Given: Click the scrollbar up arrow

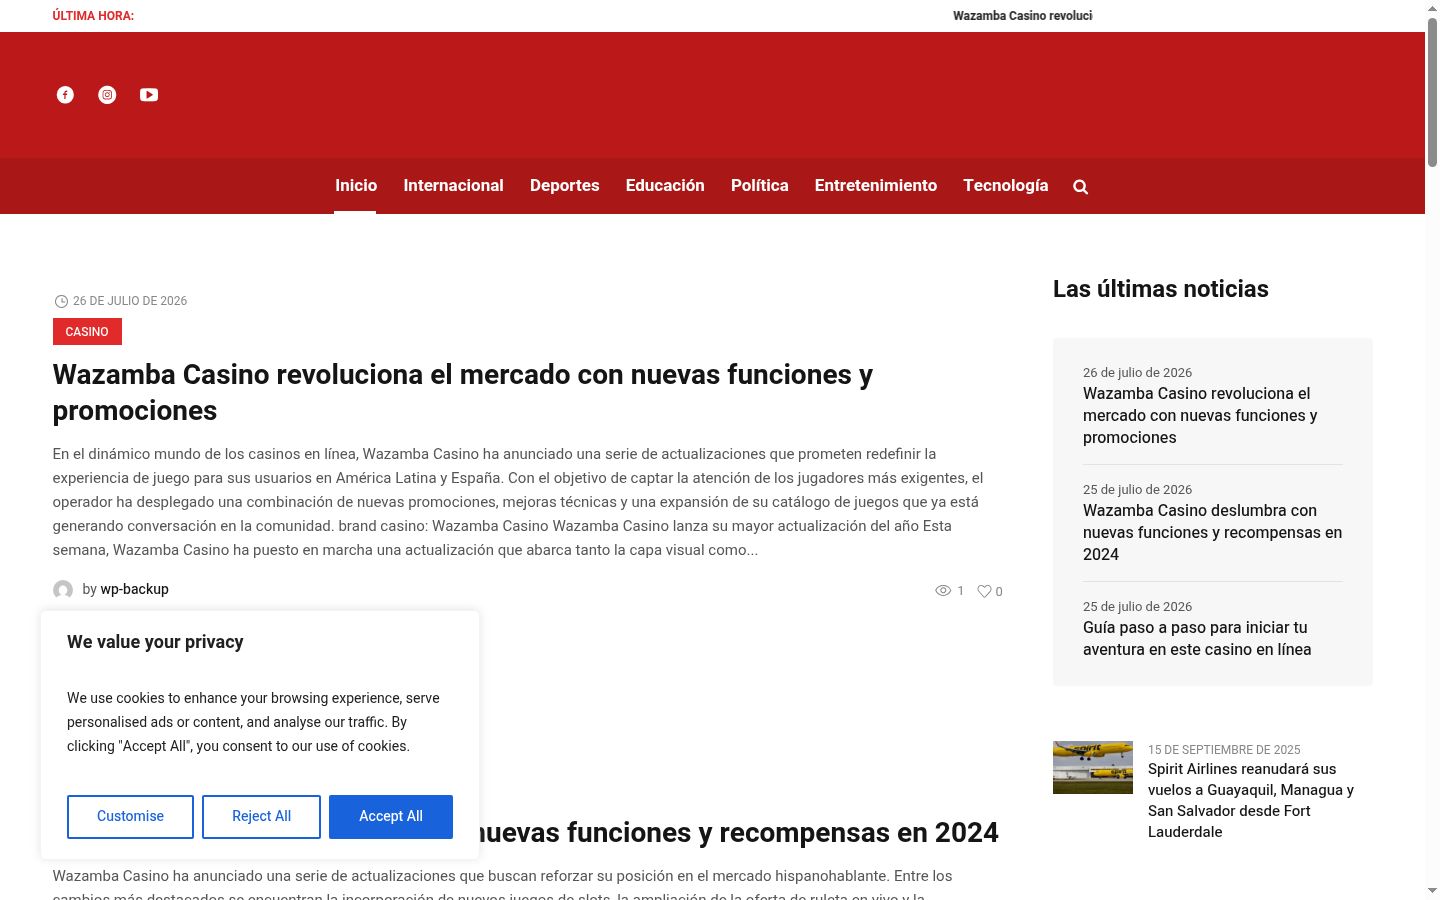Looking at the screenshot, I should coord(1432,8).
